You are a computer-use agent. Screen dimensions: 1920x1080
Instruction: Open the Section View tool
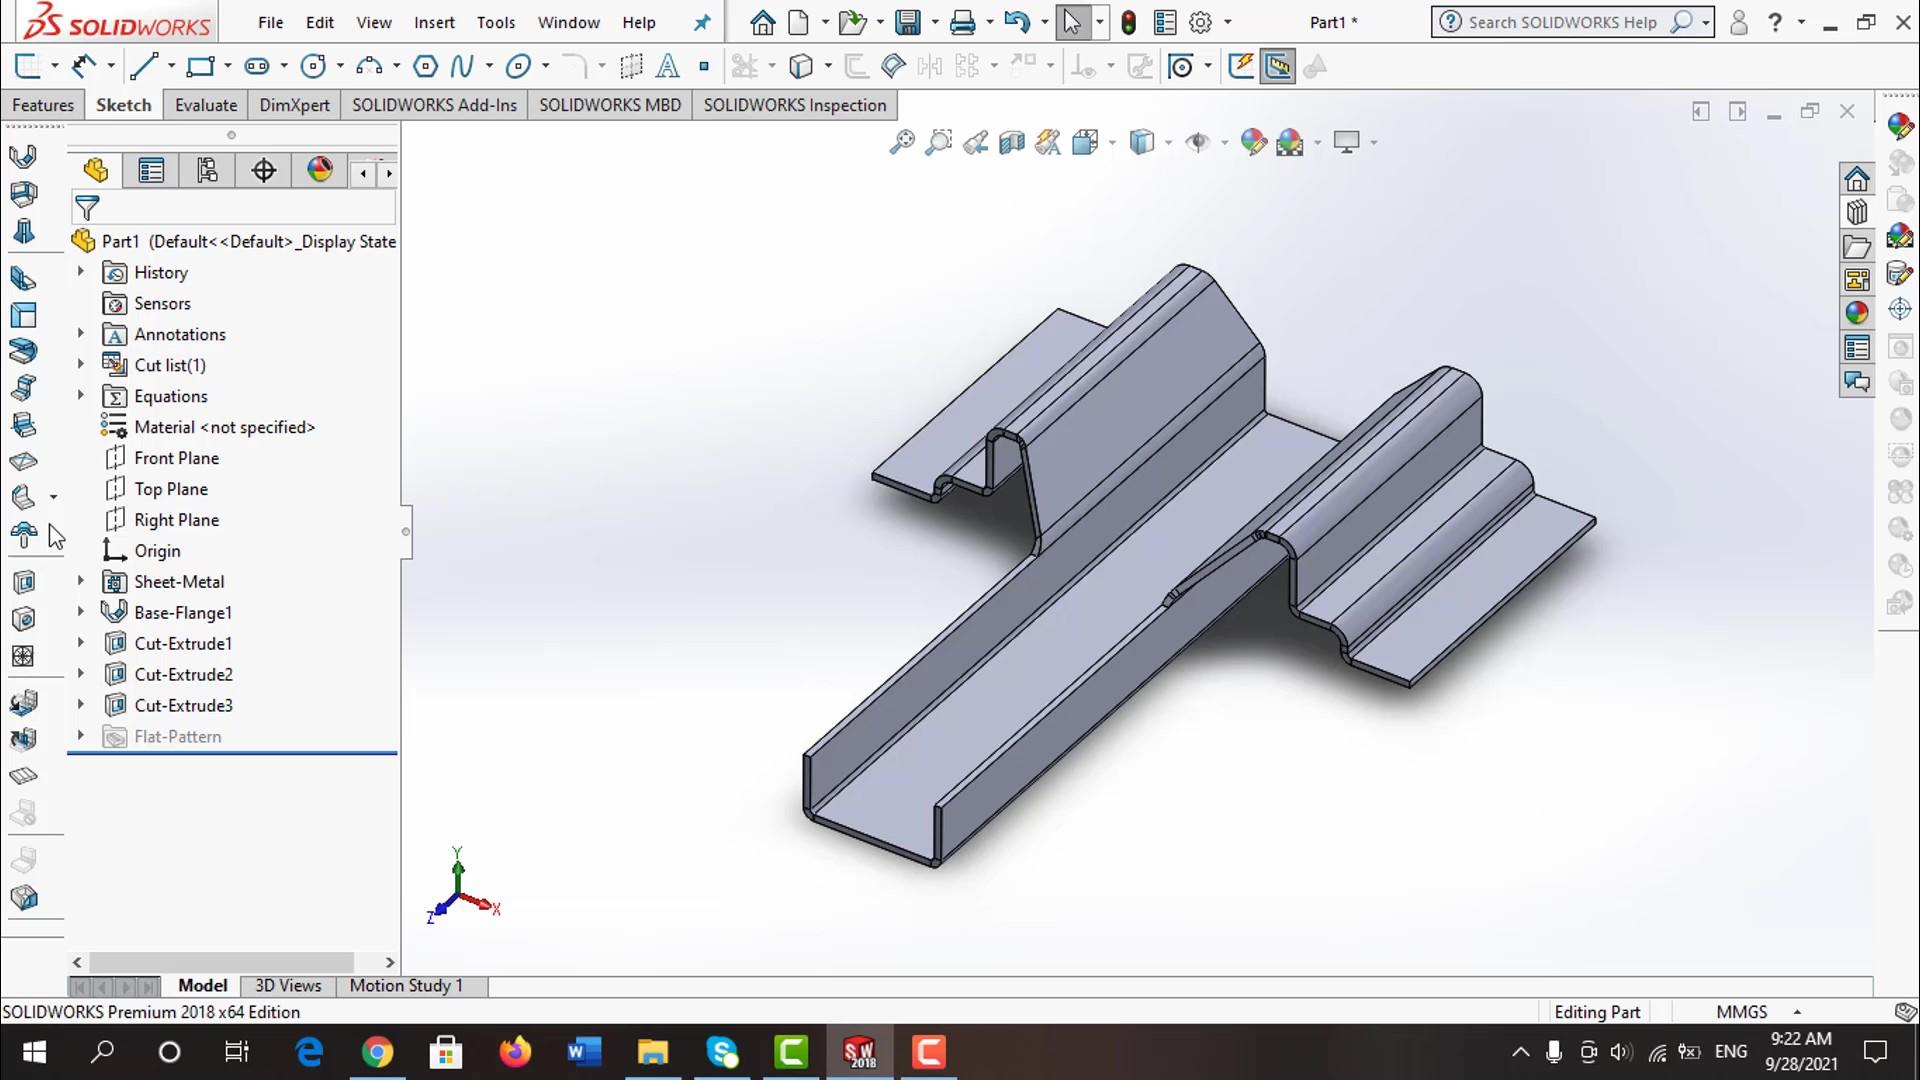pyautogui.click(x=1011, y=142)
